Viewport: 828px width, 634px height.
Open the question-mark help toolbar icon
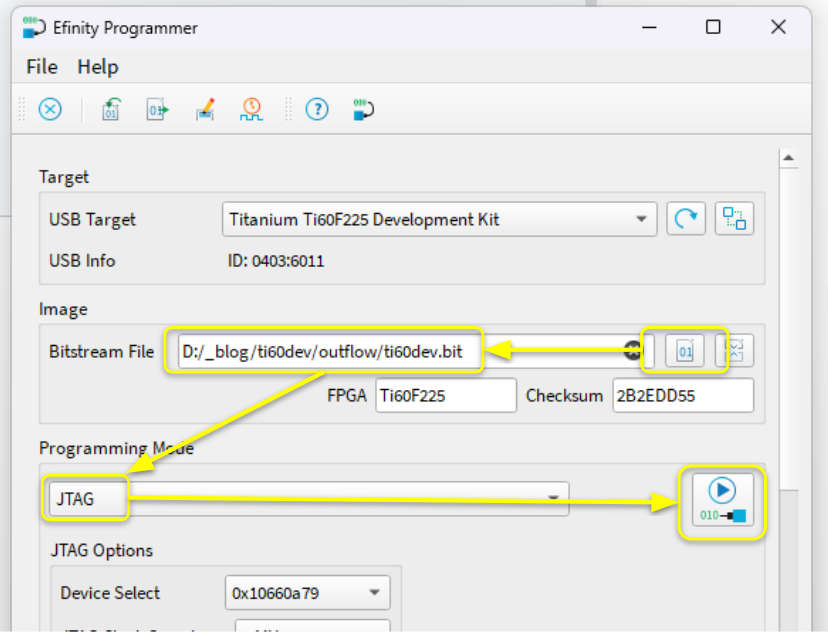point(317,109)
